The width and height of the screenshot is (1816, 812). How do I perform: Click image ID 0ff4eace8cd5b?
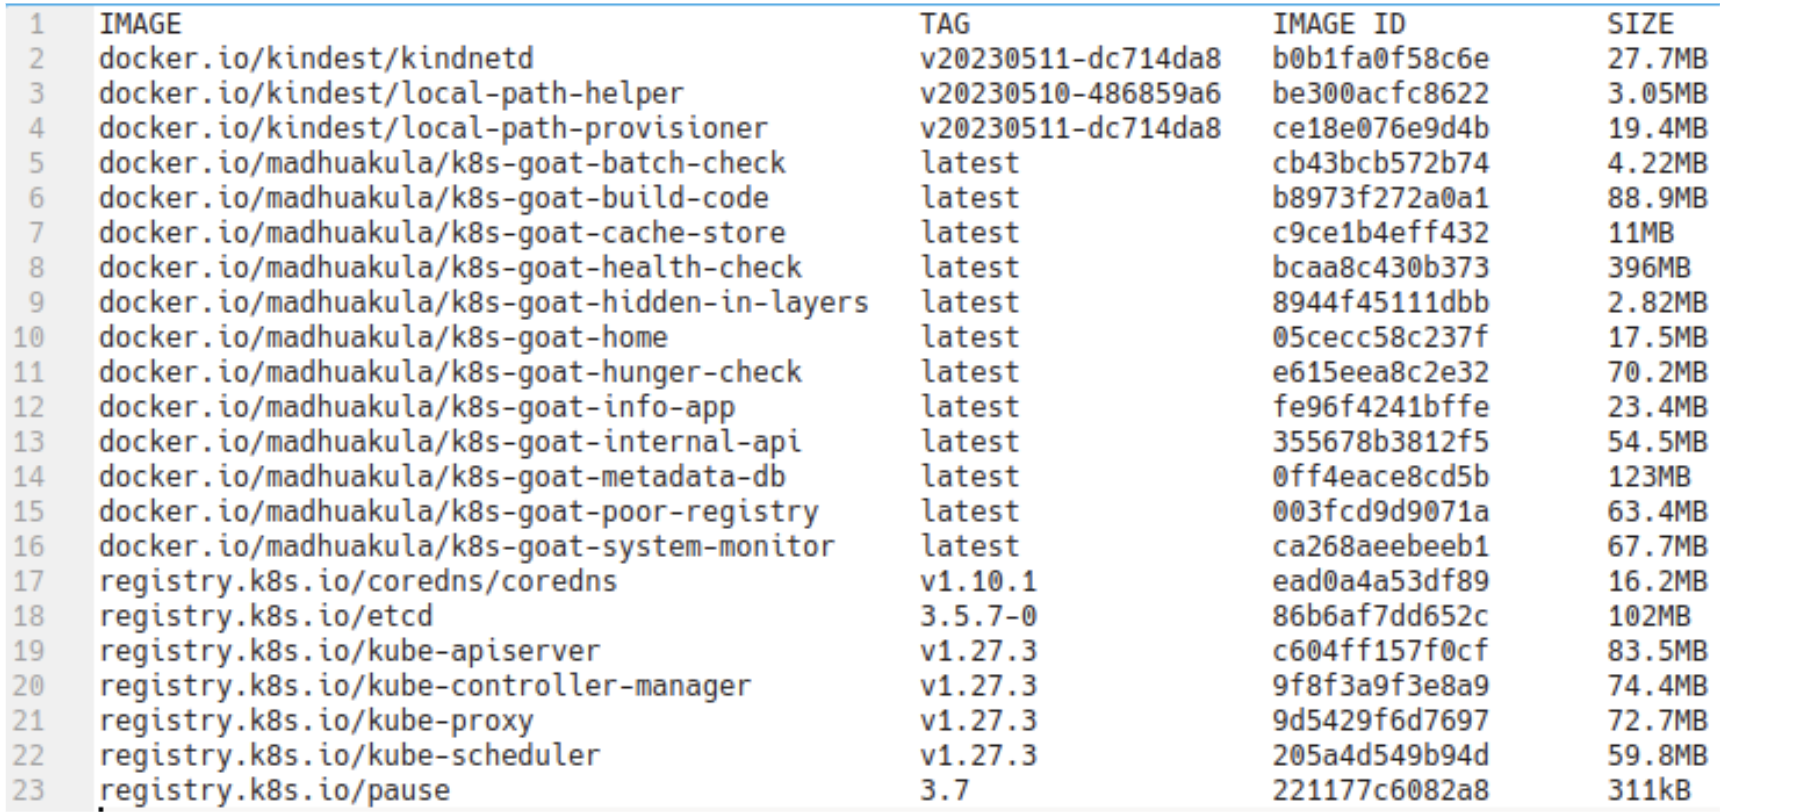pos(1380,477)
